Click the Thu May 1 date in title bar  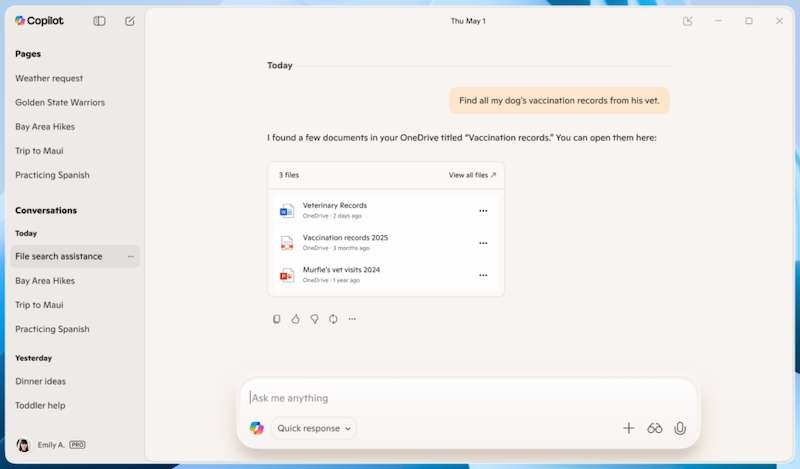(x=468, y=21)
